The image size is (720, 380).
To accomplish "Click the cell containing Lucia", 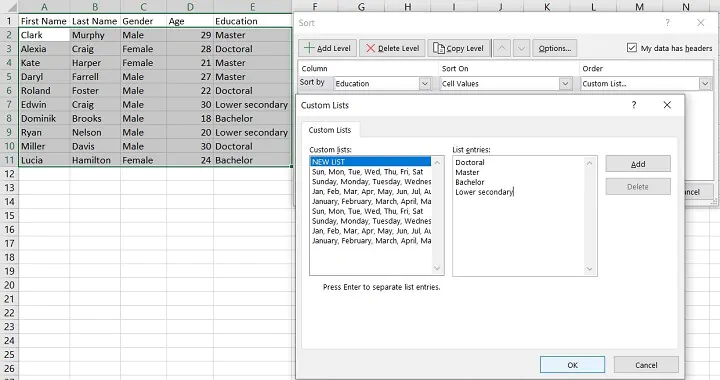I will click(x=44, y=160).
